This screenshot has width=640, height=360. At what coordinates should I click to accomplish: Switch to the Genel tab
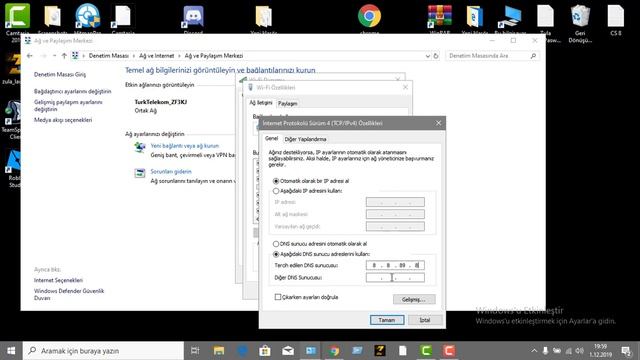pyautogui.click(x=271, y=138)
